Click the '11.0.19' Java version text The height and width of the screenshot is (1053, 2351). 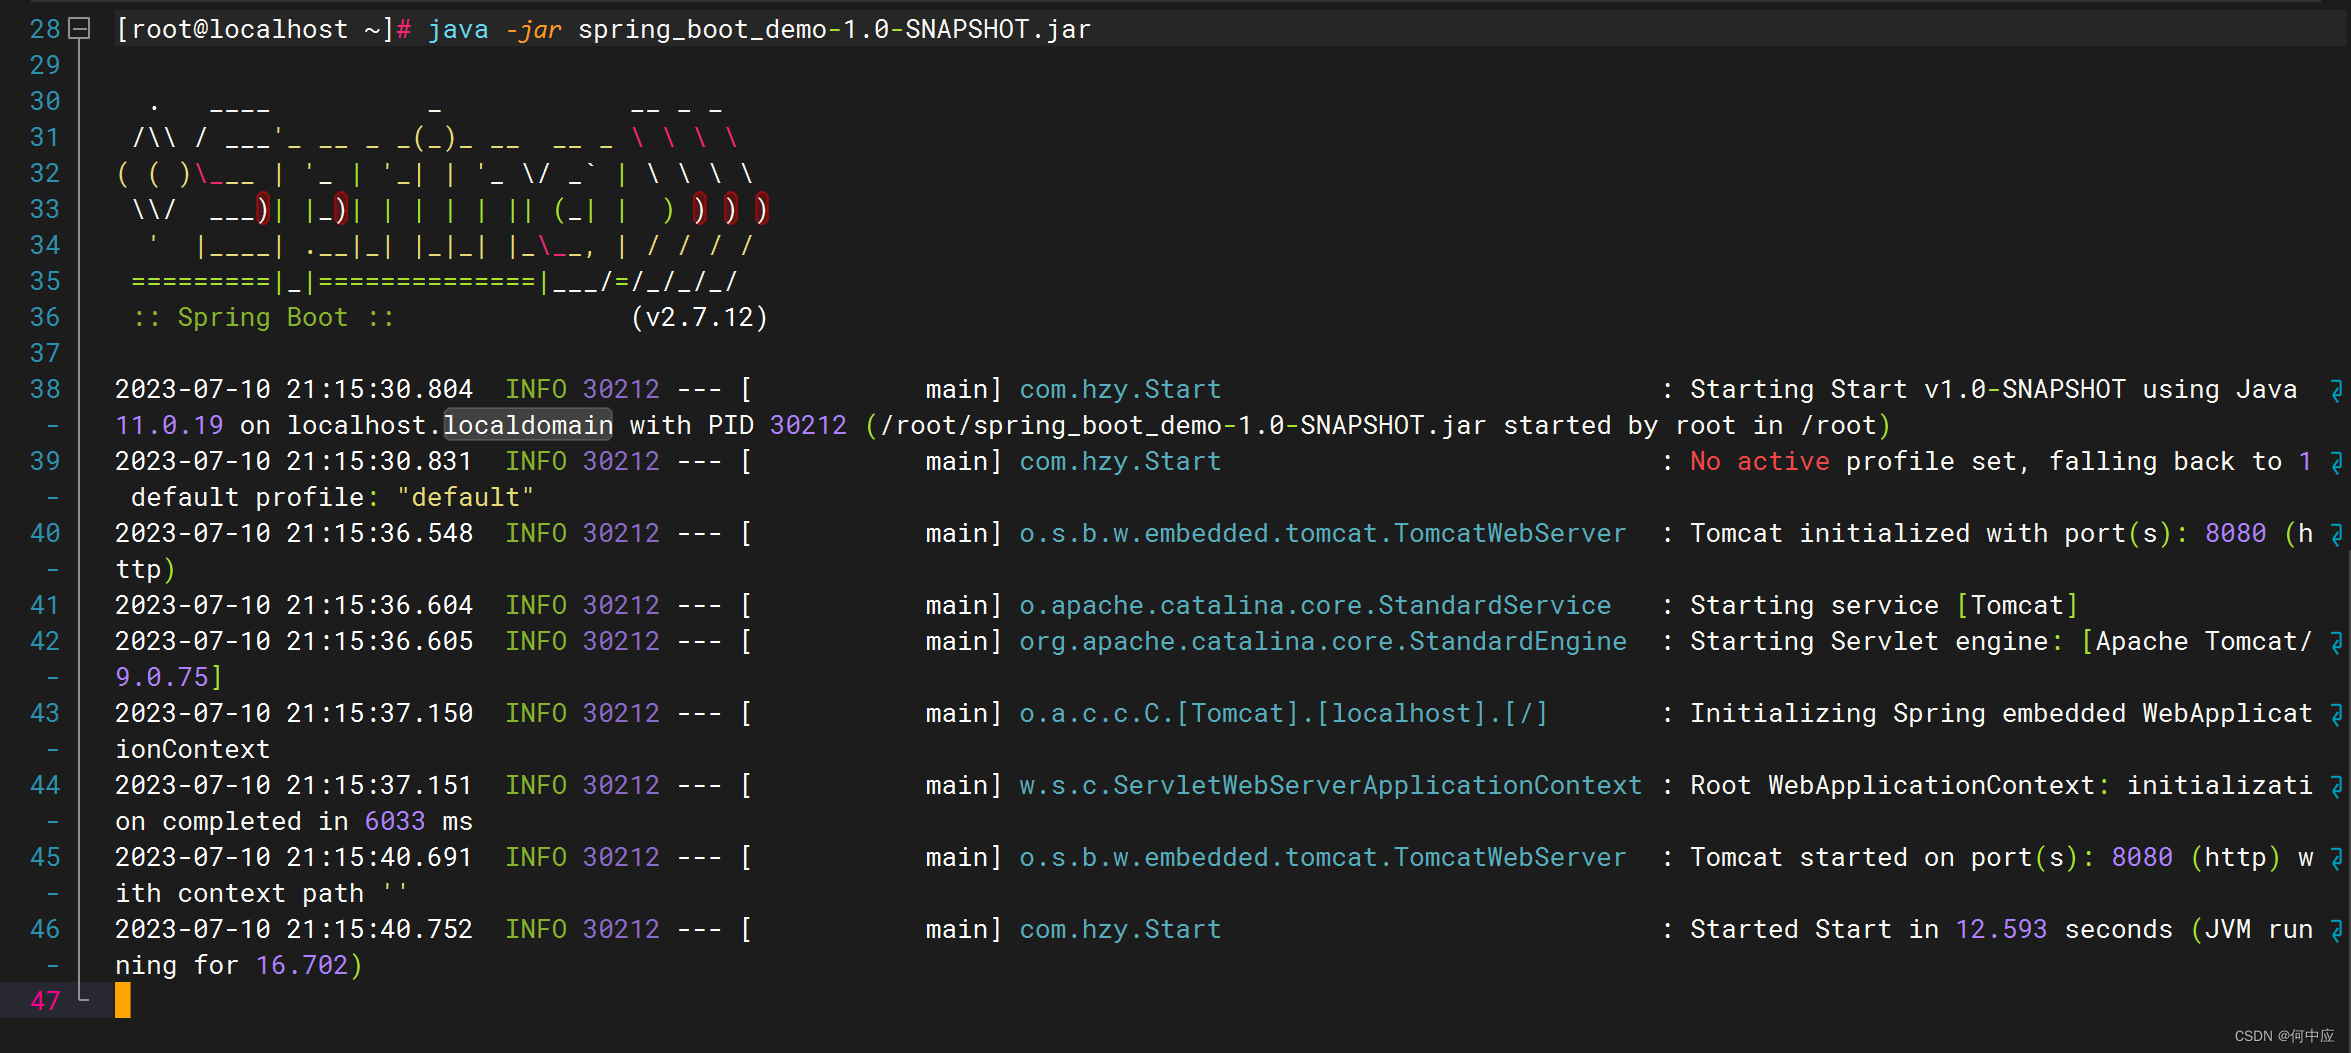tap(169, 425)
